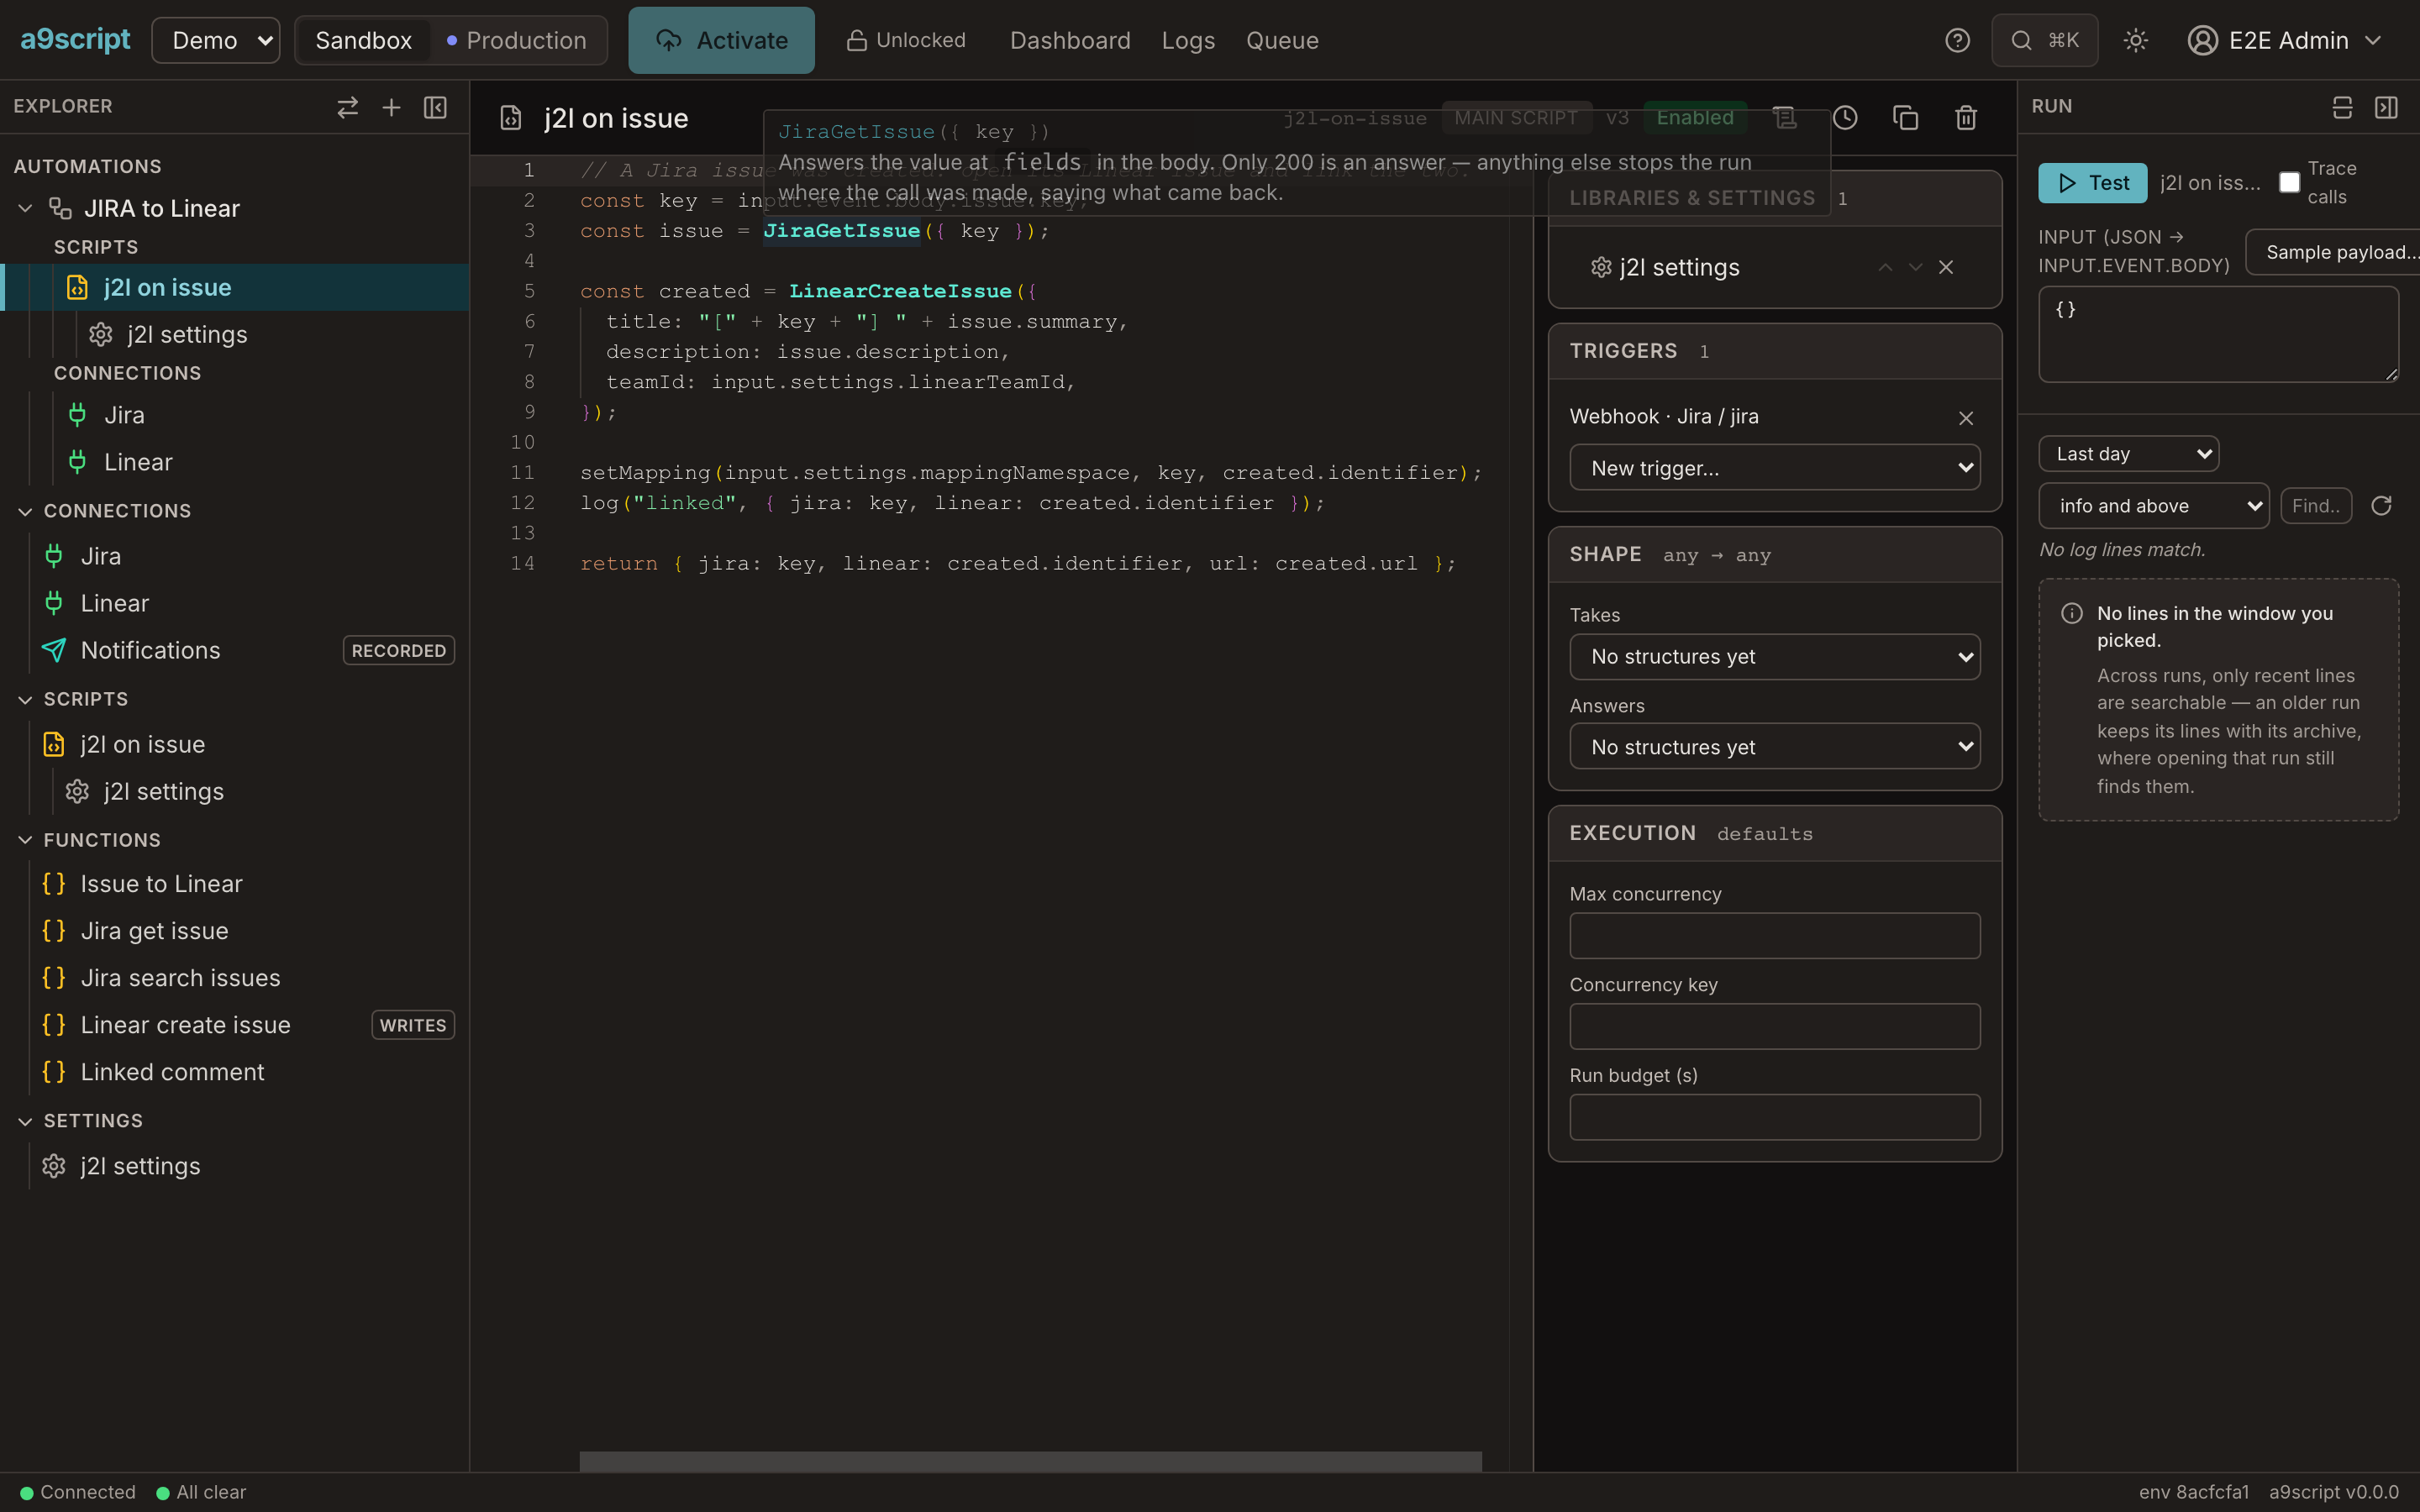This screenshot has width=2420, height=1512.
Task: Open the Last day time range dropdown
Action: pos(2128,454)
